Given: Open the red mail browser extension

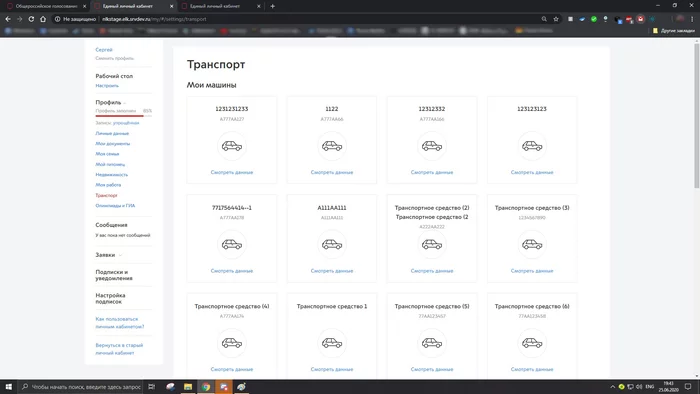Looking at the screenshot, I should [641, 19].
